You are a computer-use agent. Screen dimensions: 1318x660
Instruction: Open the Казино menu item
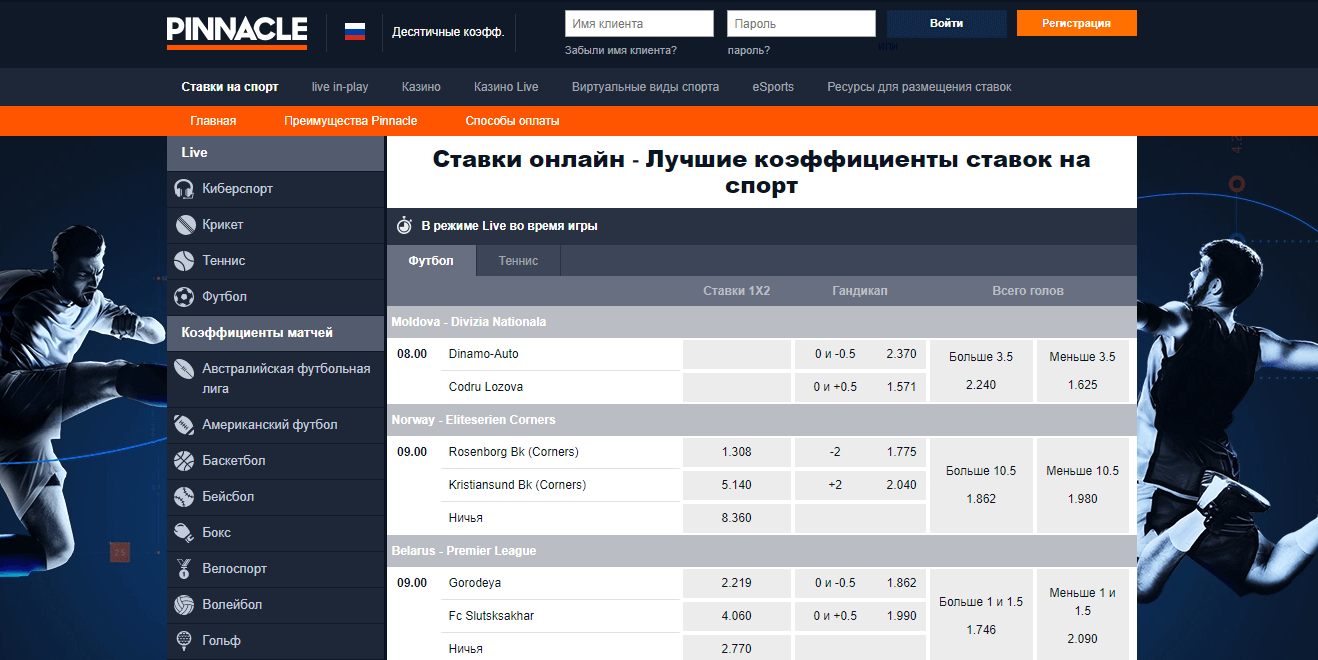click(x=421, y=87)
